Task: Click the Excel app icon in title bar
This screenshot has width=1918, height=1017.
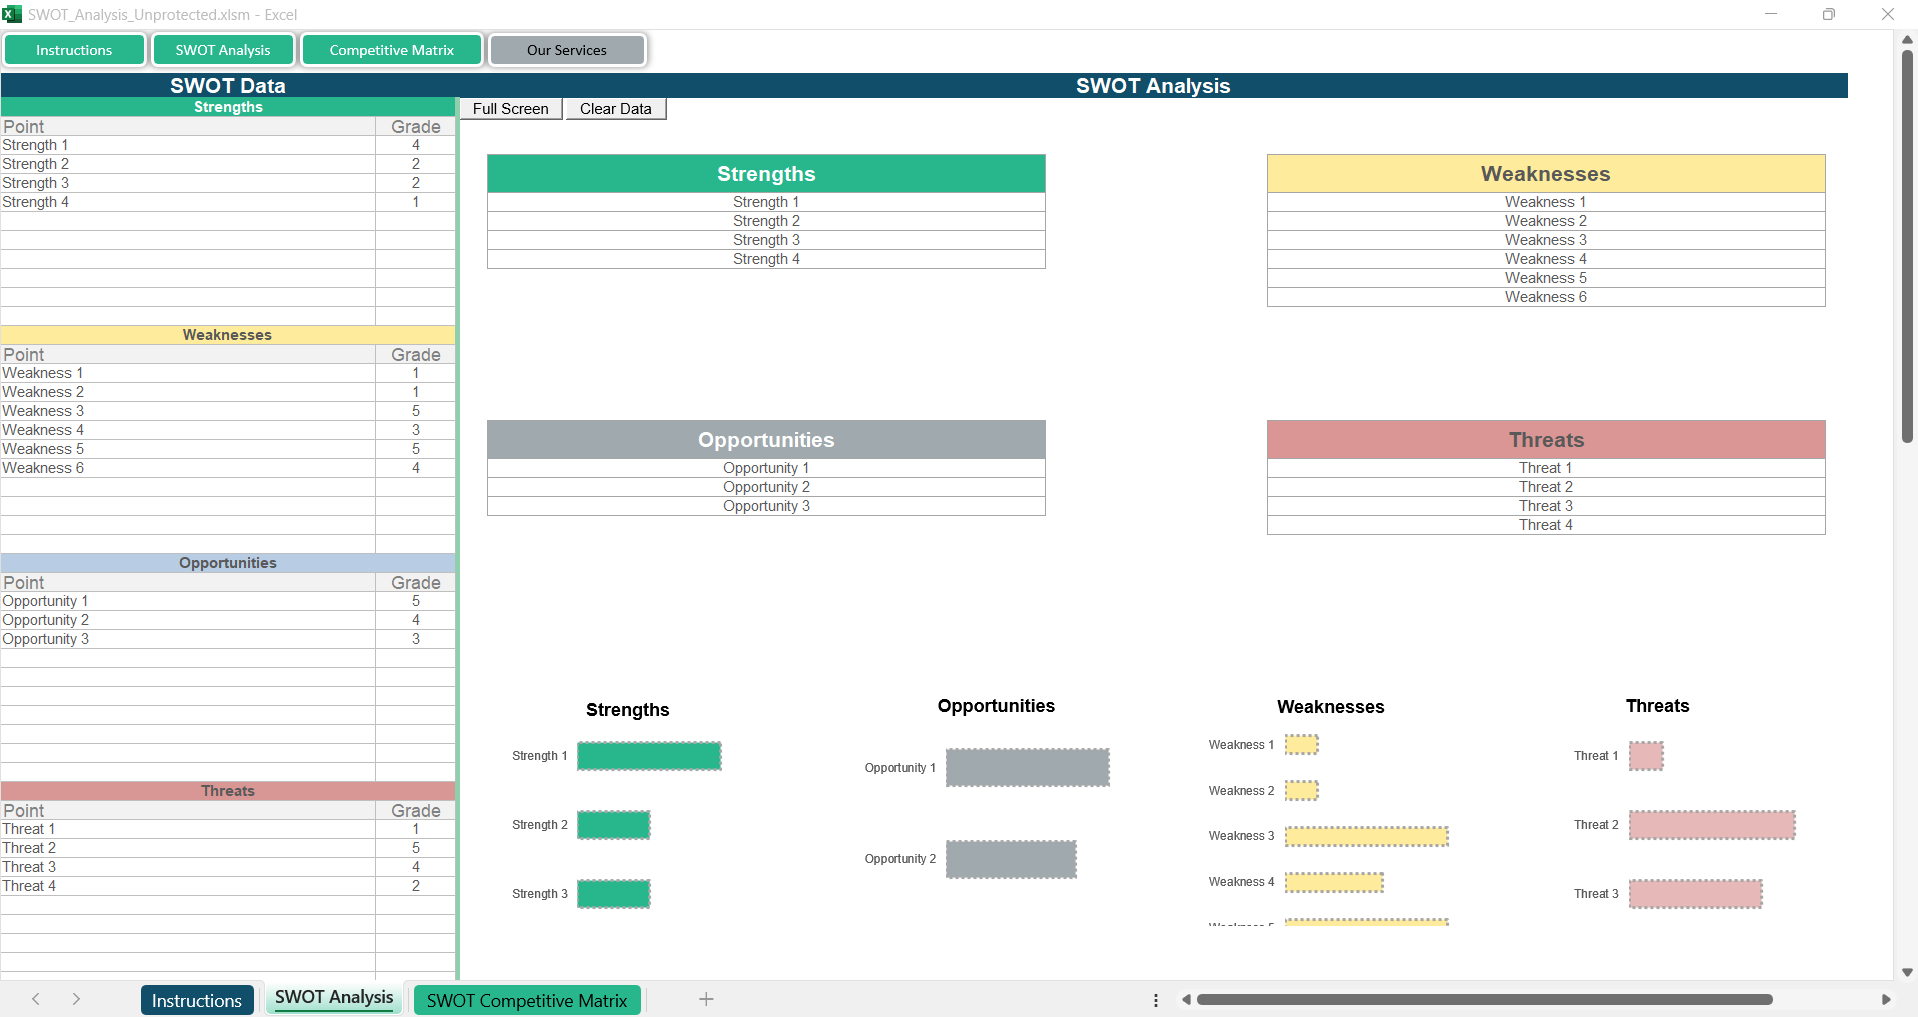Action: coord(12,14)
